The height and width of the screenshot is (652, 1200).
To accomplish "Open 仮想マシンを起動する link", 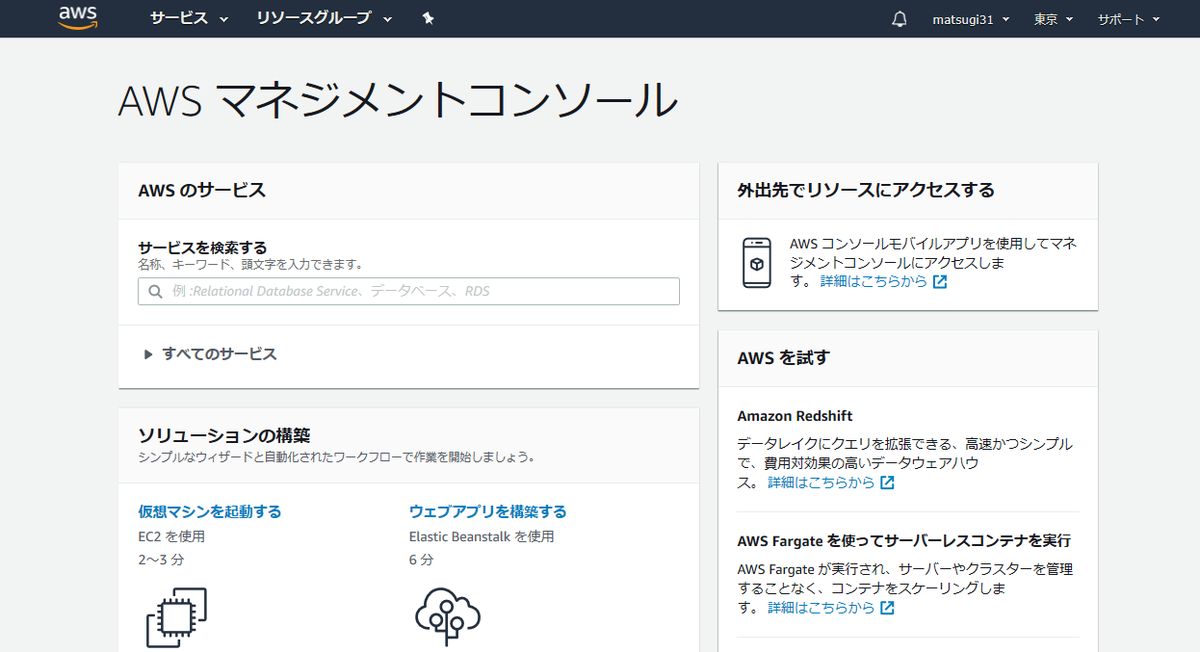I will pyautogui.click(x=210, y=511).
